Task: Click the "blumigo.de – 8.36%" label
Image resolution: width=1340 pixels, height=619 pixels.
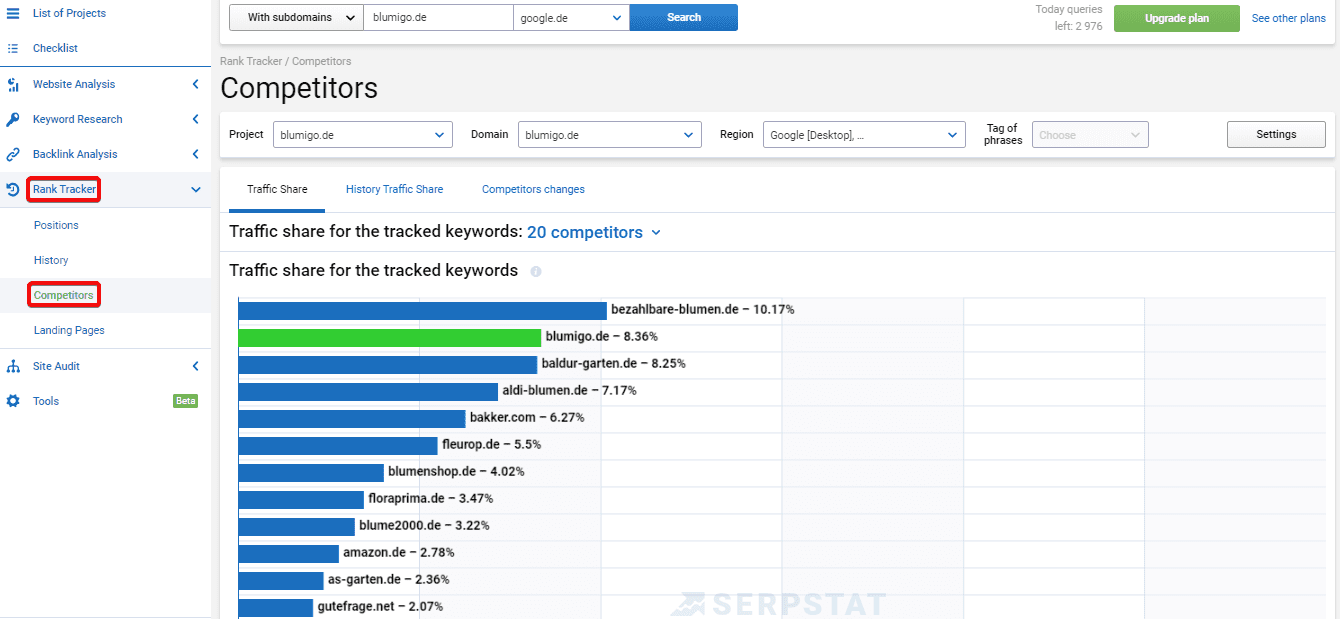Action: [x=602, y=337]
